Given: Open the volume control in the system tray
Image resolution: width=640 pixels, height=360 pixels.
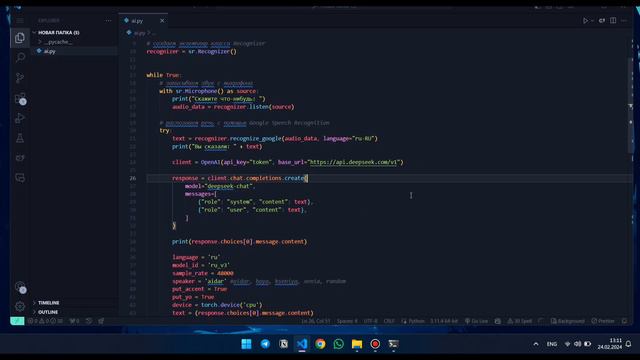Looking at the screenshot, I should pos(578,344).
